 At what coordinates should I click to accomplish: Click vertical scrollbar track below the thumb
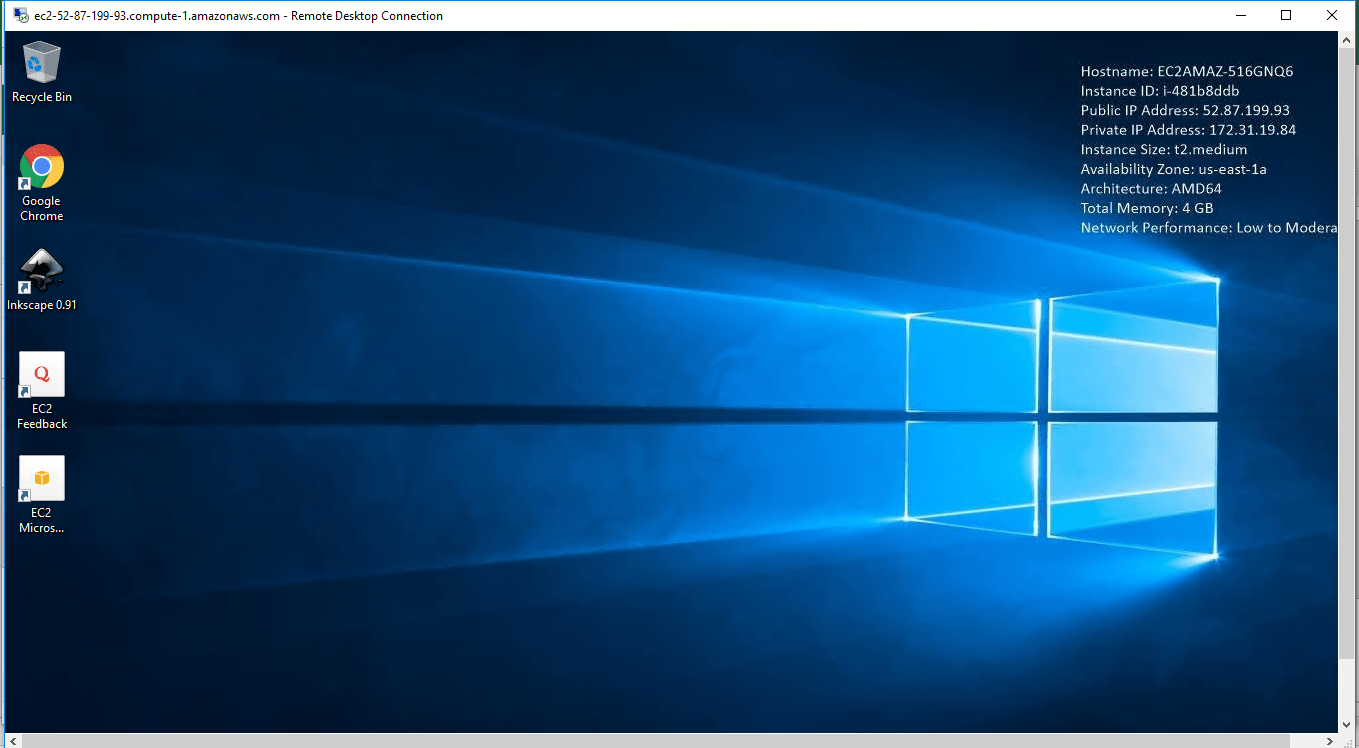click(x=1347, y=690)
